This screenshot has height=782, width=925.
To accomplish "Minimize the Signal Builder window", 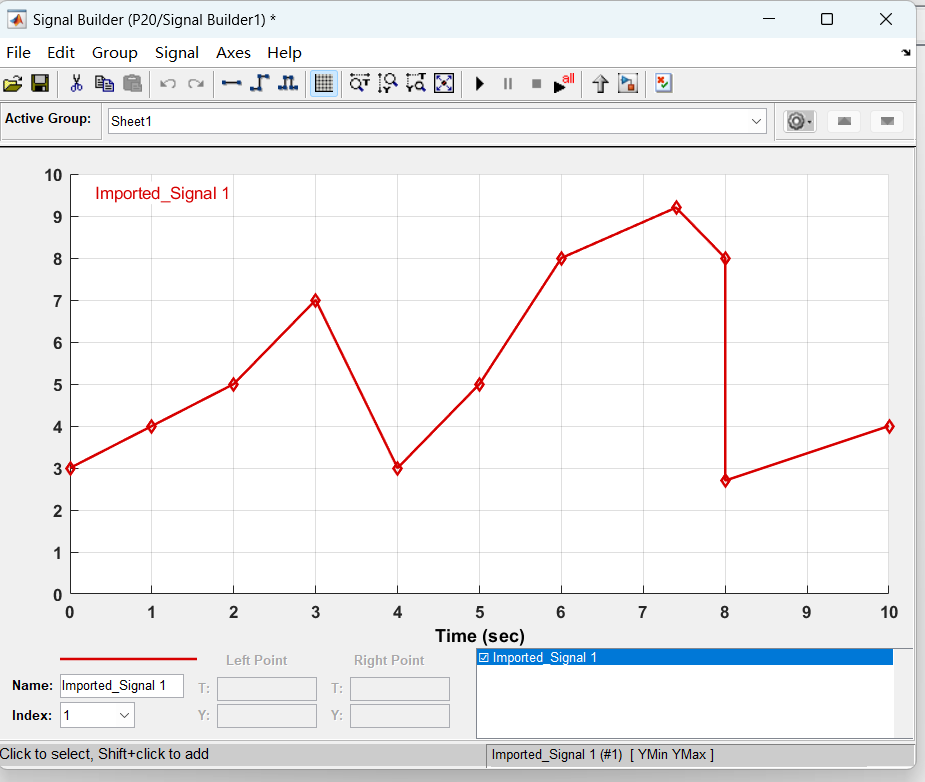I will [769, 19].
